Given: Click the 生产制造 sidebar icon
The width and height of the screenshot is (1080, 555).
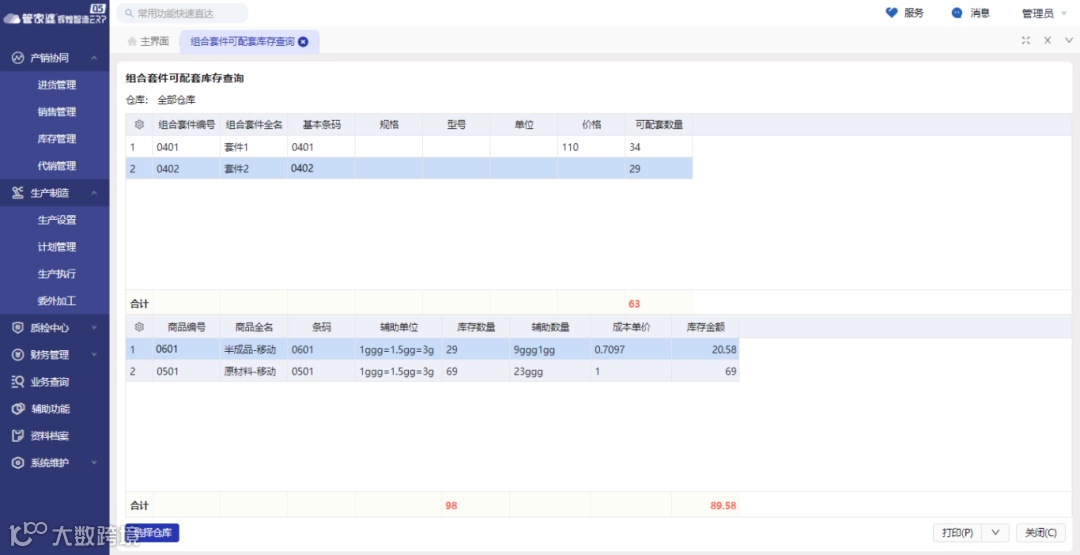Looking at the screenshot, I should tap(18, 193).
